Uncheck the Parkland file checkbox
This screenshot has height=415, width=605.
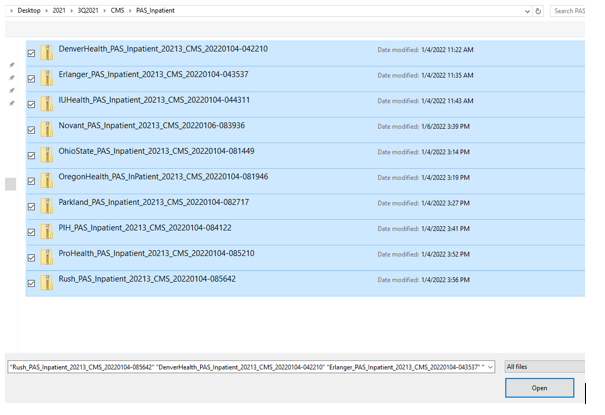[x=32, y=207]
